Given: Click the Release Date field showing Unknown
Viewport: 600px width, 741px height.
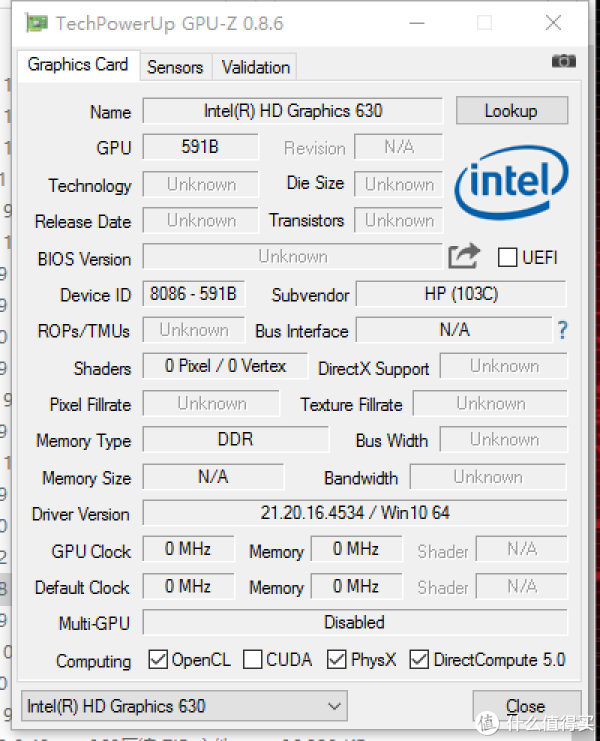Looking at the screenshot, I should (201, 220).
